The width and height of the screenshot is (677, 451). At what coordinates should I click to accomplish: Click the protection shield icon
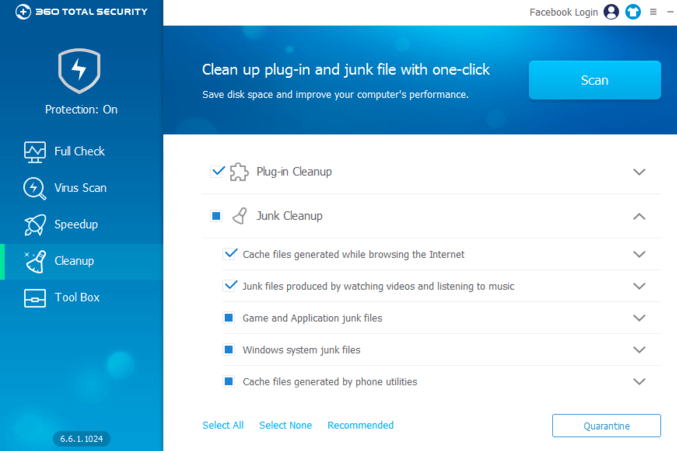click(79, 71)
